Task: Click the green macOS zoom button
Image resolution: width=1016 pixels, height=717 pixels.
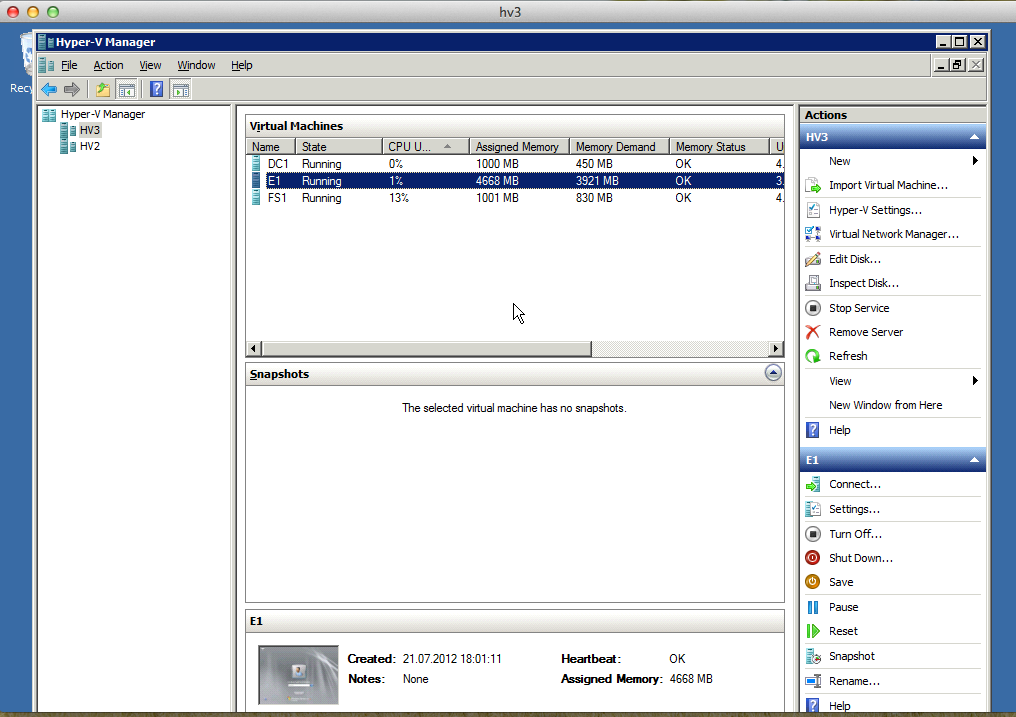Action: (53, 12)
